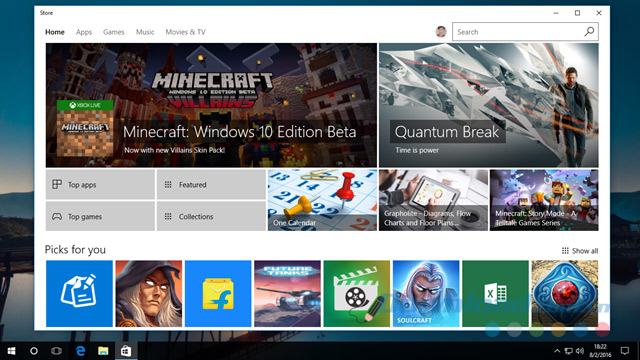Launch Microsoft Edge from taskbar
Image resolution: width=640 pixels, height=360 pixels.
[80, 351]
